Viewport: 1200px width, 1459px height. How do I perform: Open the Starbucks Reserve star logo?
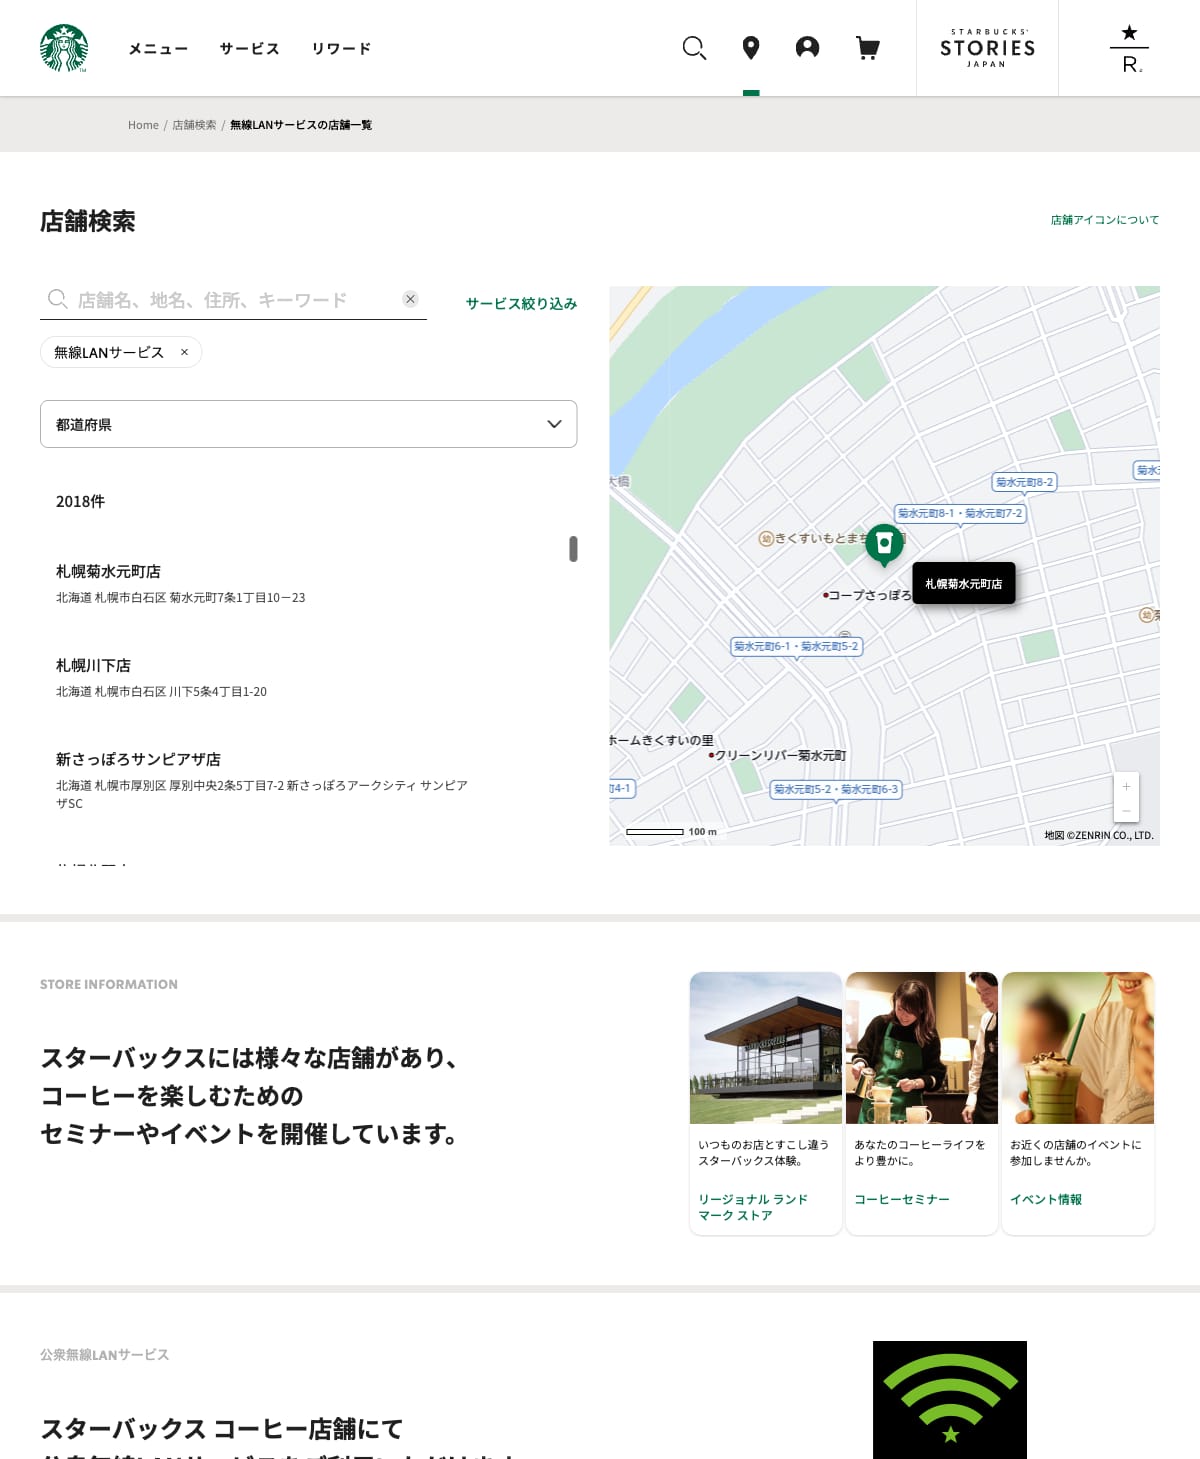1130,49
